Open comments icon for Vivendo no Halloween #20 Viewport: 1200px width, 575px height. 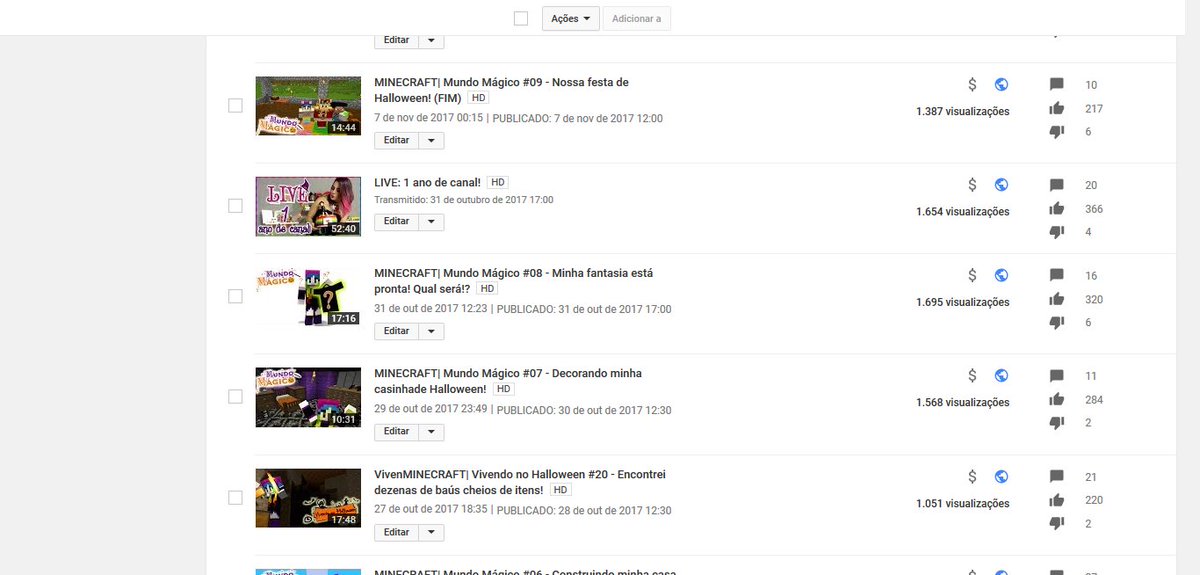point(1056,477)
